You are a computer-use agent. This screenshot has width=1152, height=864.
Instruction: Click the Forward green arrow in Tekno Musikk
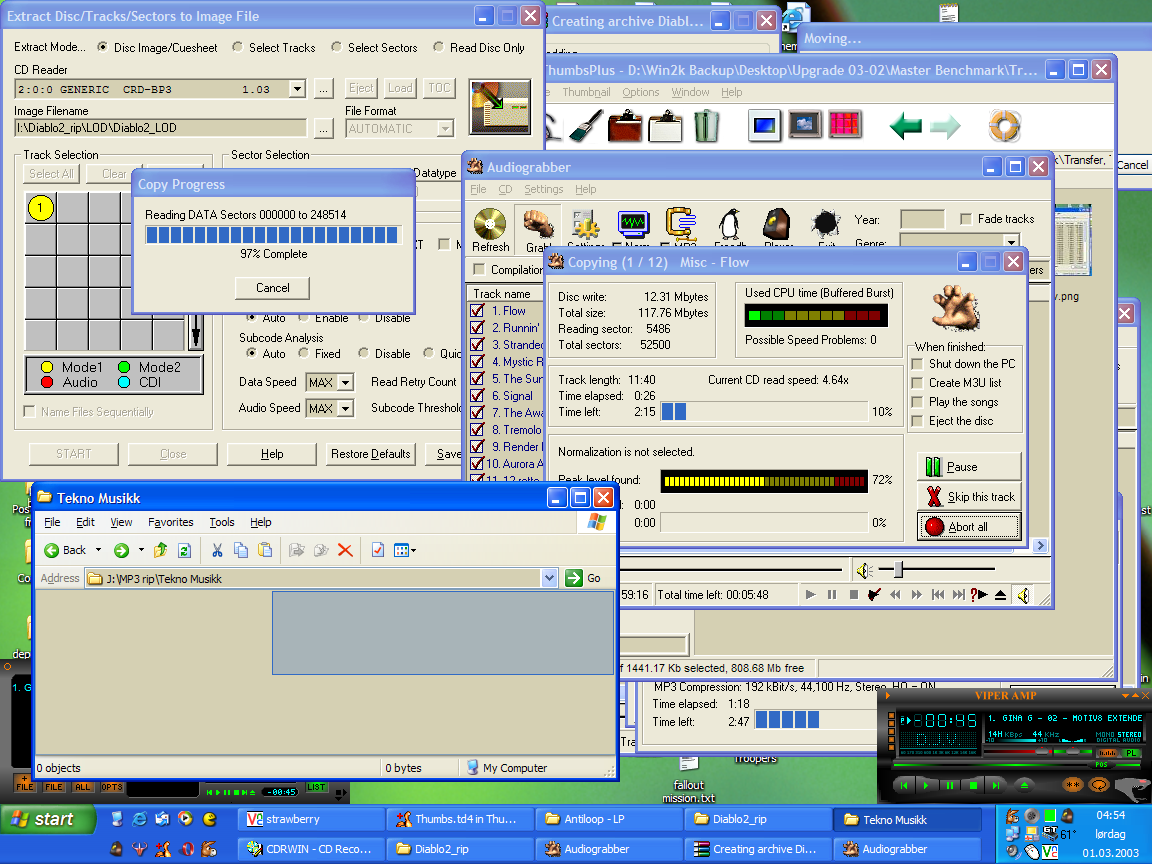pyautogui.click(x=121, y=550)
